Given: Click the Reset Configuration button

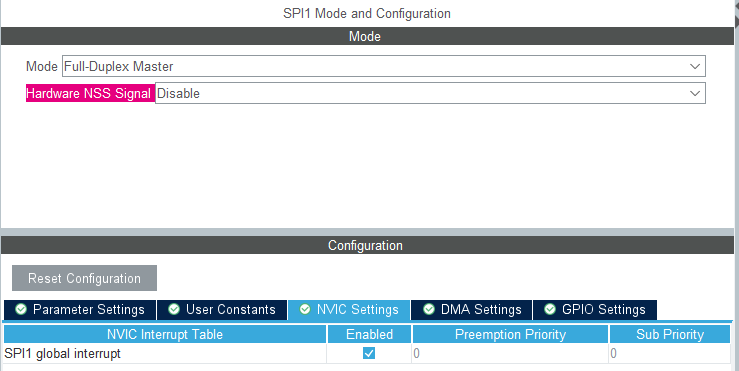Looking at the screenshot, I should tap(84, 278).
